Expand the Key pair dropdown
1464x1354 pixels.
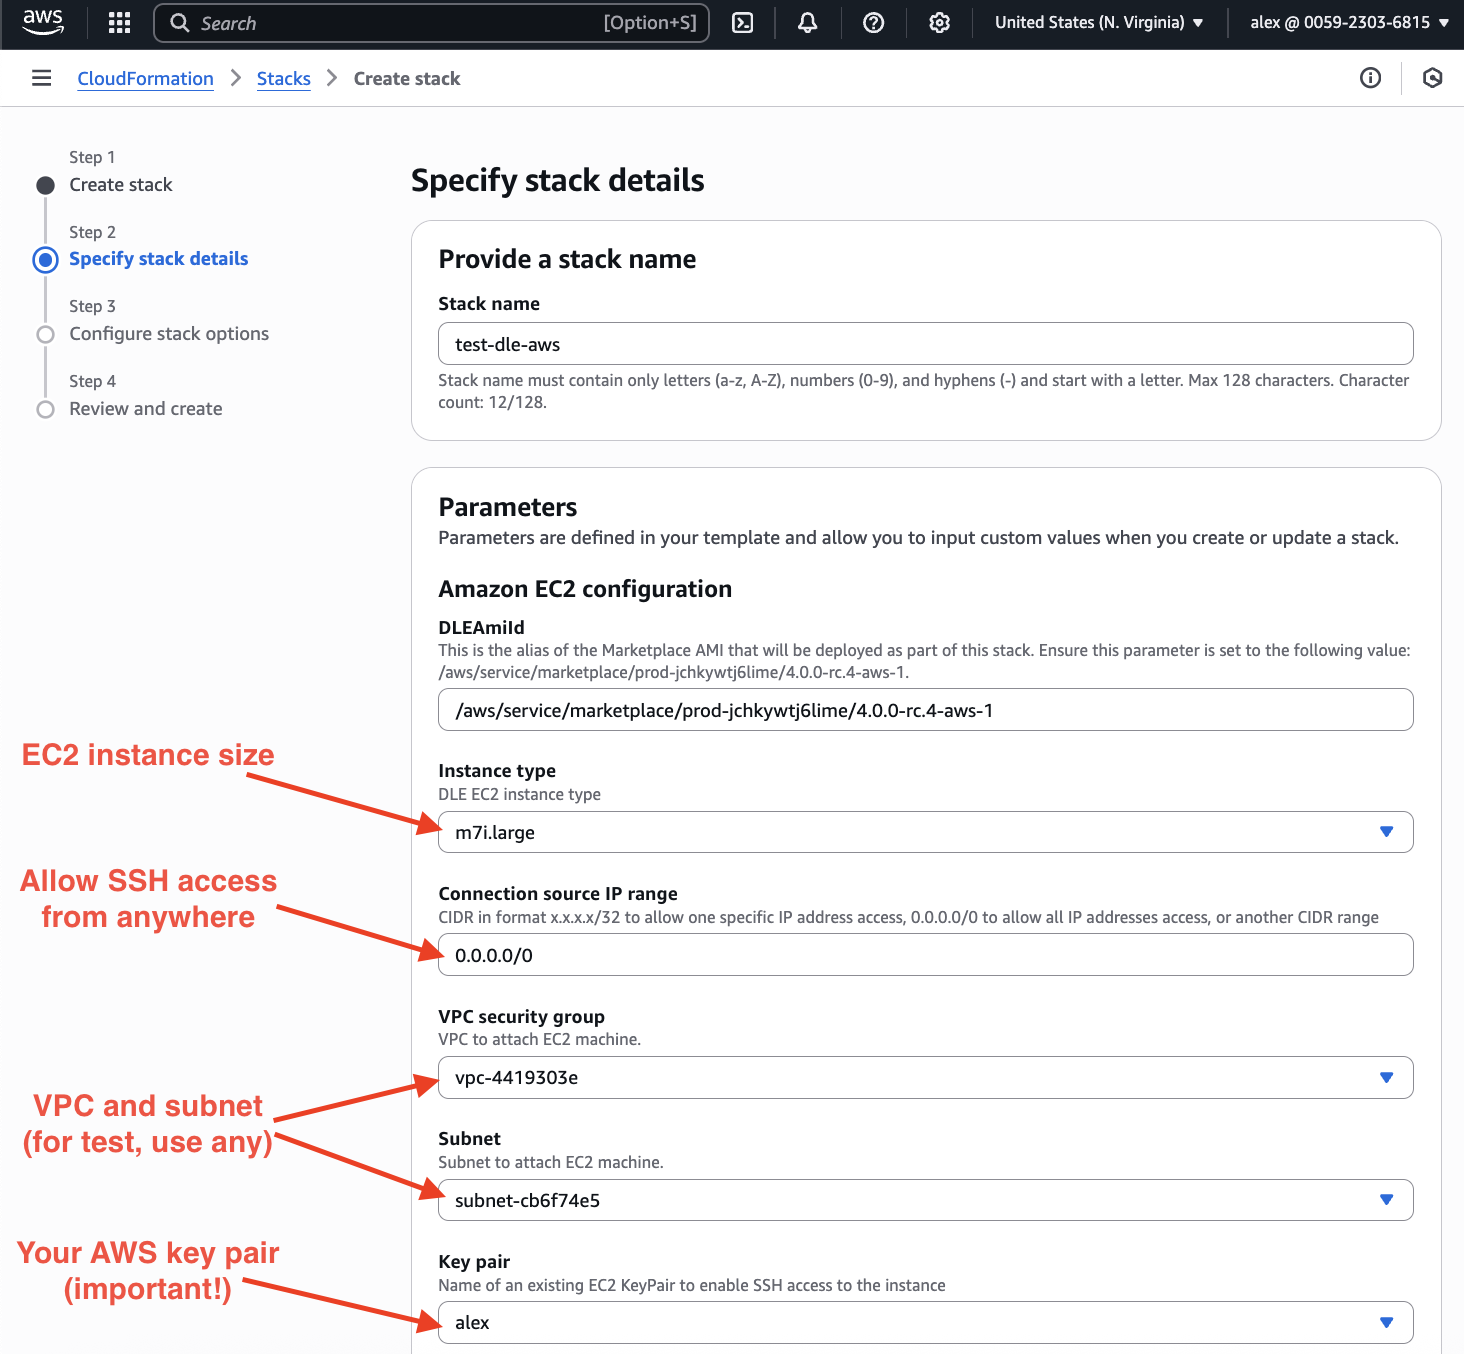click(x=925, y=1322)
